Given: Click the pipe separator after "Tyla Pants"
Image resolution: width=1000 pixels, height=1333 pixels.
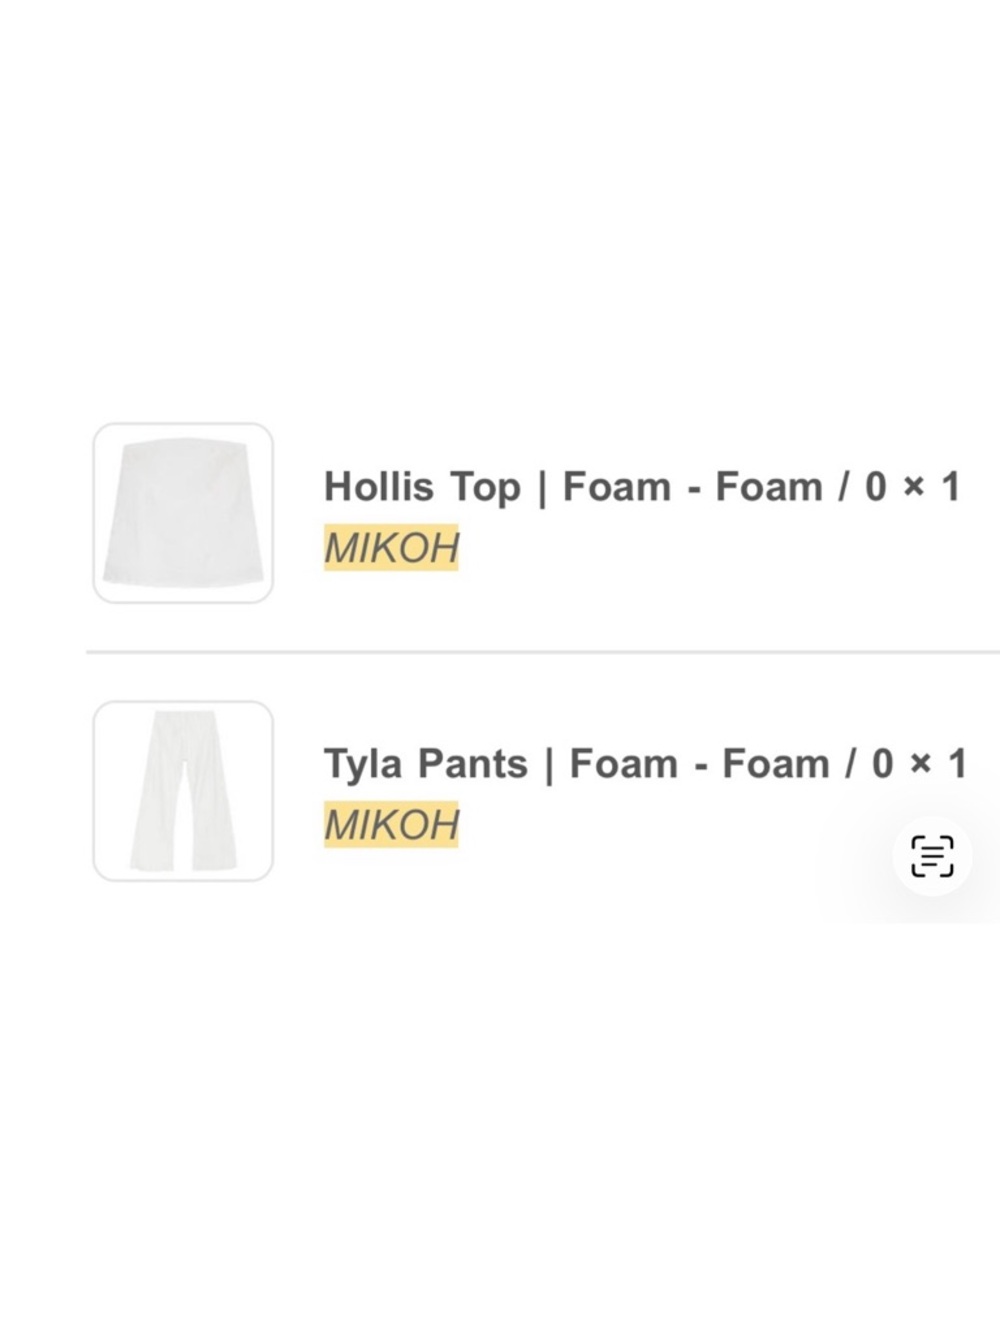Looking at the screenshot, I should click(x=548, y=765).
